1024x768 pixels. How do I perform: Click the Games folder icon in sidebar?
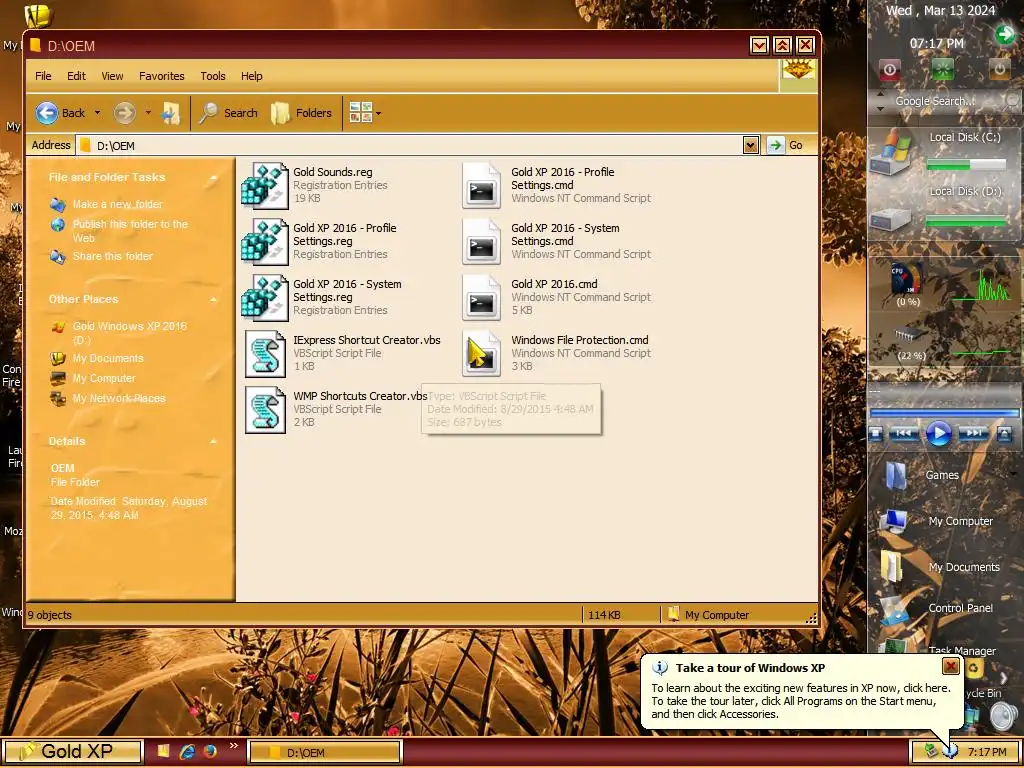coord(896,475)
